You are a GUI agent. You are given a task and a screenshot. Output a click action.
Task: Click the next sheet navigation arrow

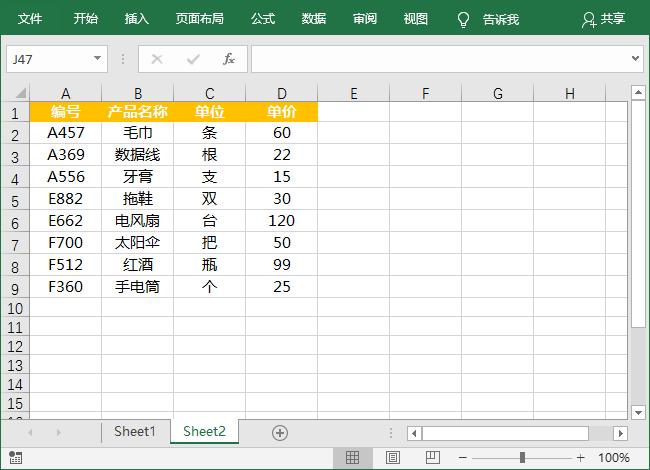pos(58,433)
